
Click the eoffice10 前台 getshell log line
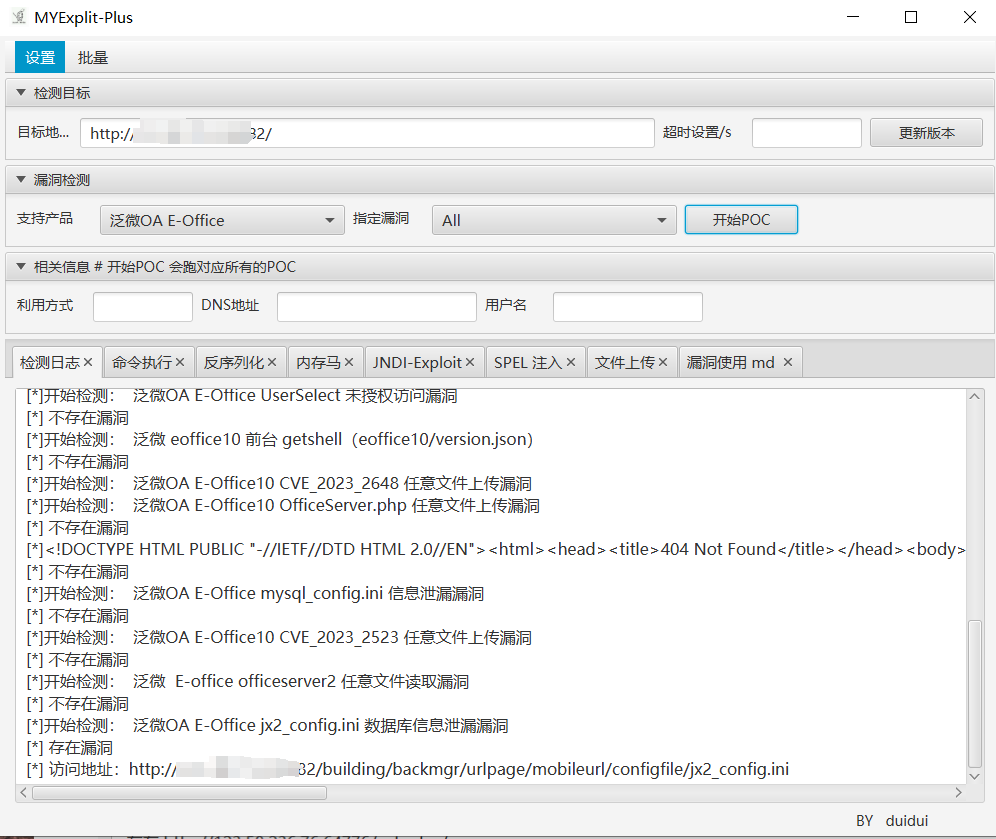point(279,440)
